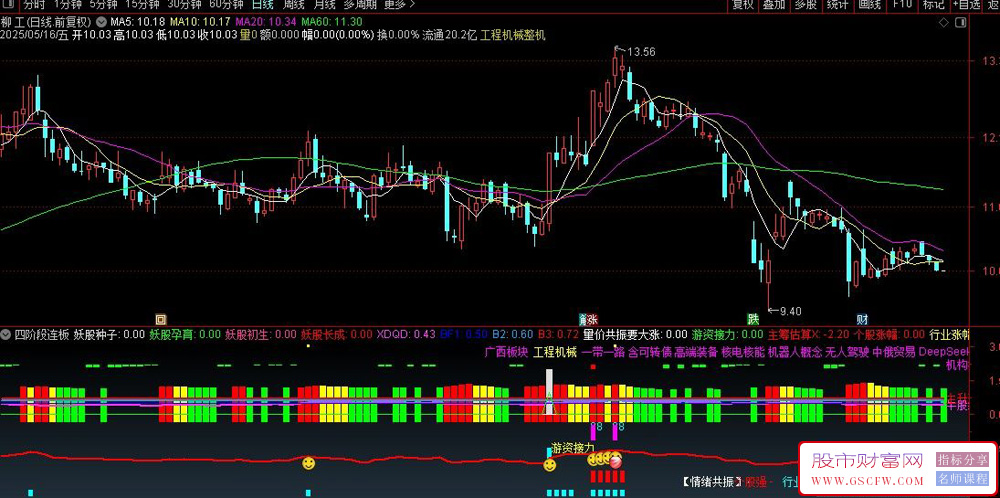This screenshot has width=1000, height=498.
Task: Click the 高端装备 concept tag
Action: click(x=696, y=351)
